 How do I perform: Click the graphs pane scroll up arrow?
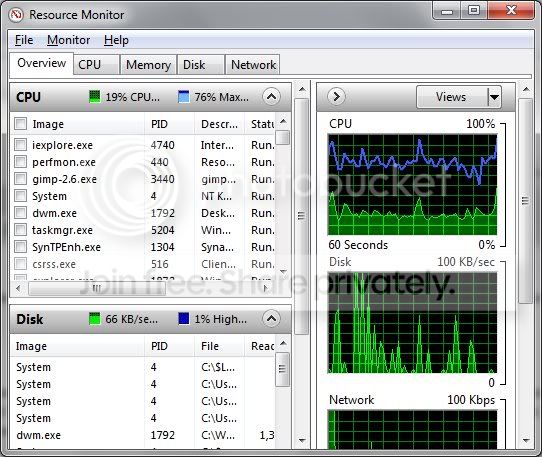point(526,90)
